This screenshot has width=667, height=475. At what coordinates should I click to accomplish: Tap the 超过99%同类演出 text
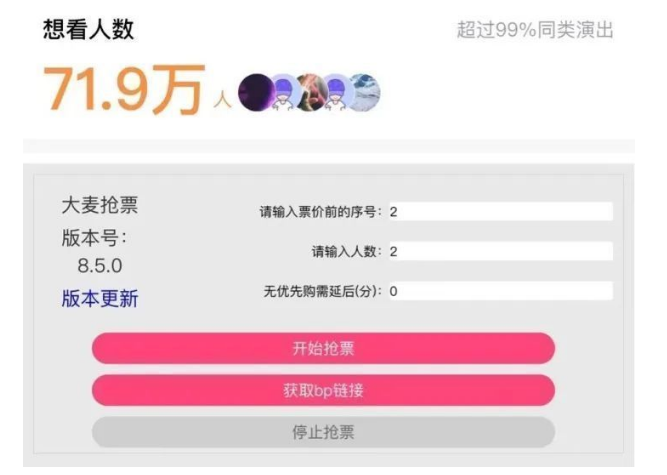535,30
